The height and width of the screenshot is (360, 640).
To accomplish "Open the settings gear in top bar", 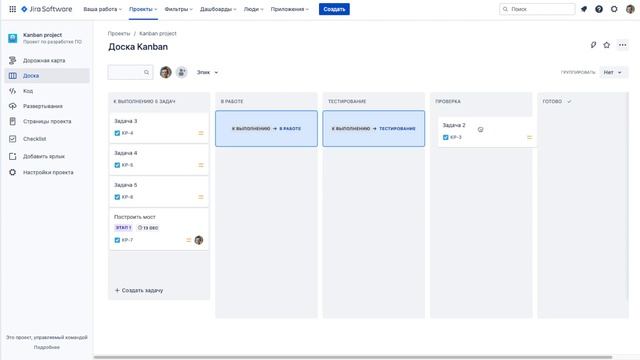I will click(614, 9).
